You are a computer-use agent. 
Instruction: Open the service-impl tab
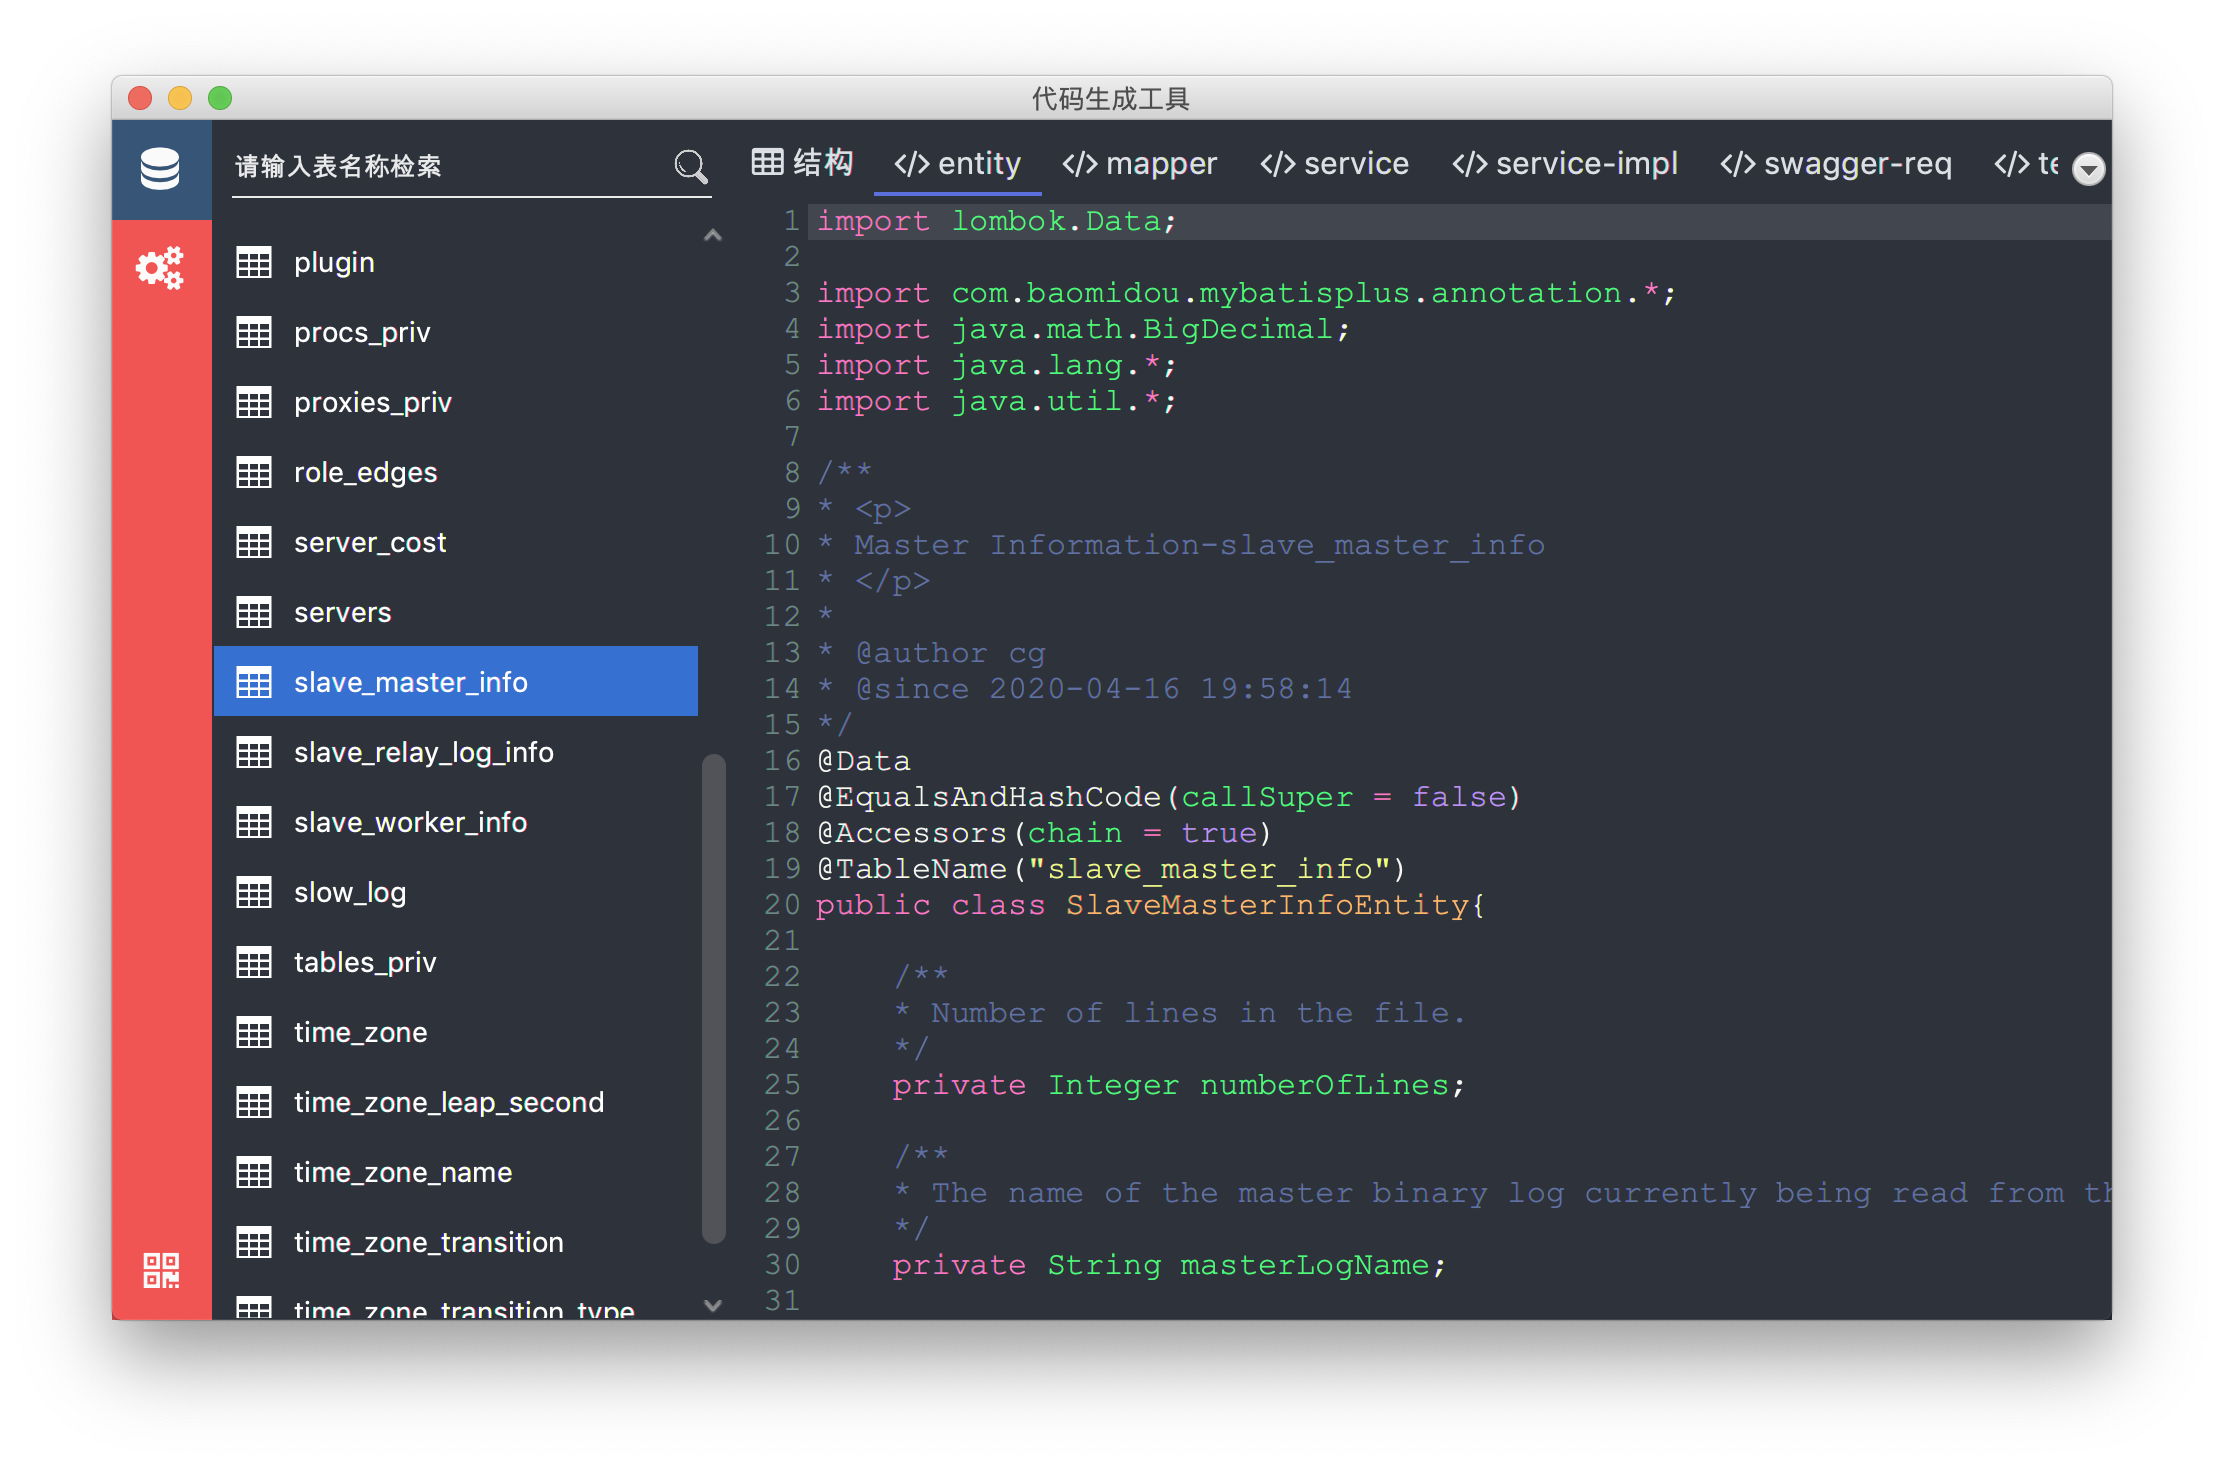[x=1564, y=164]
